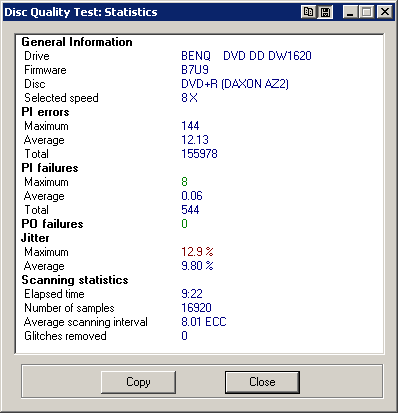Click jitter maximum value 12.9 %
The height and width of the screenshot is (413, 398).
pos(197,252)
